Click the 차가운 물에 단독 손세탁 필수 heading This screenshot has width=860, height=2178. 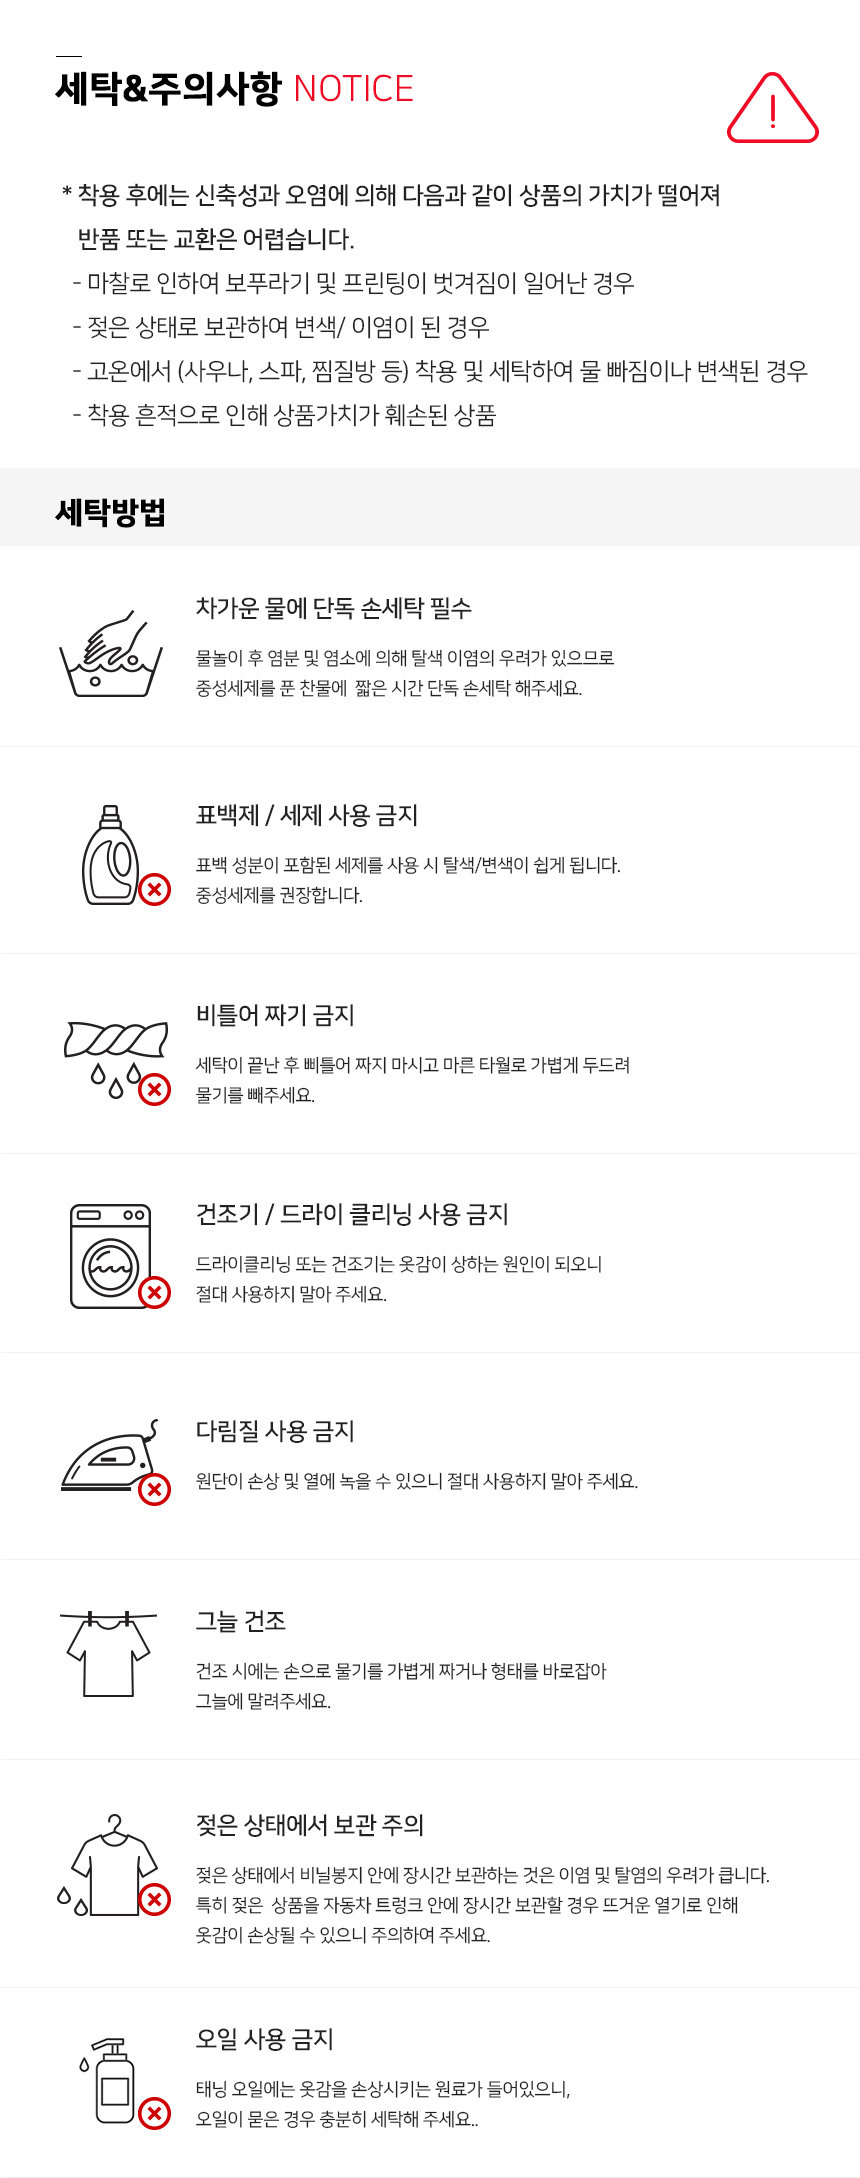[333, 608]
